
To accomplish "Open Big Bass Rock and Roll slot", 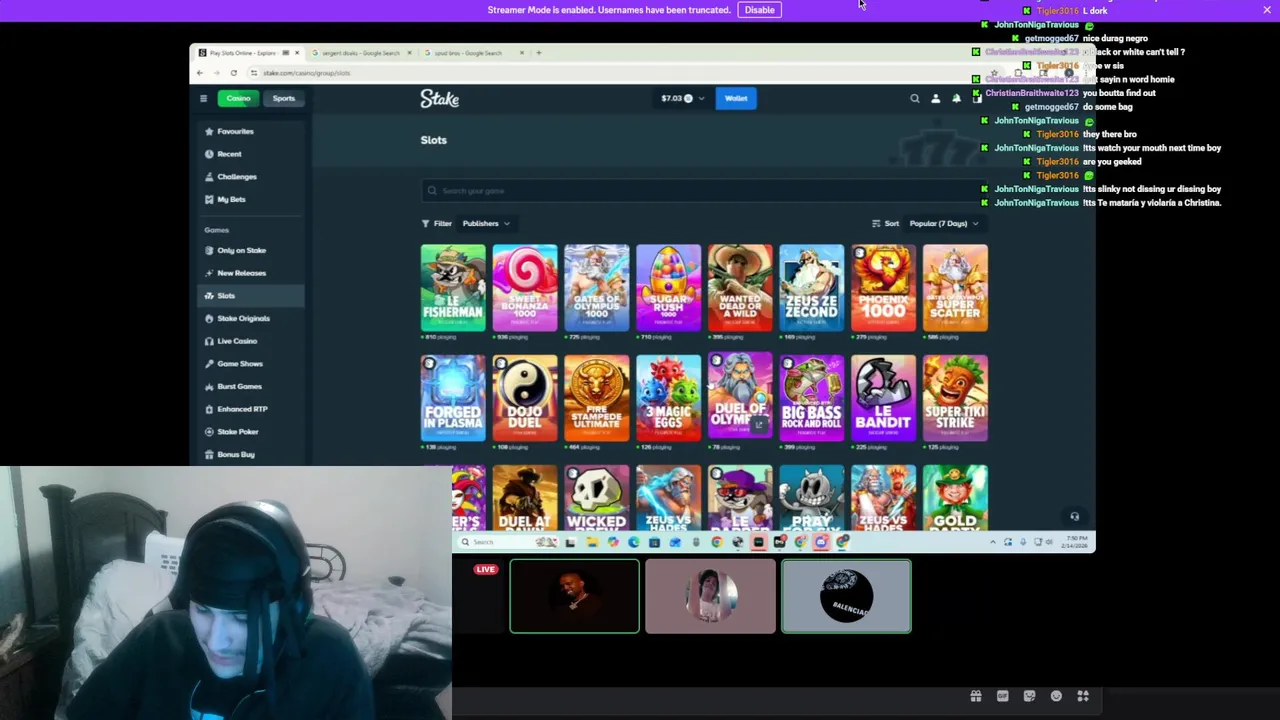I will click(x=812, y=397).
